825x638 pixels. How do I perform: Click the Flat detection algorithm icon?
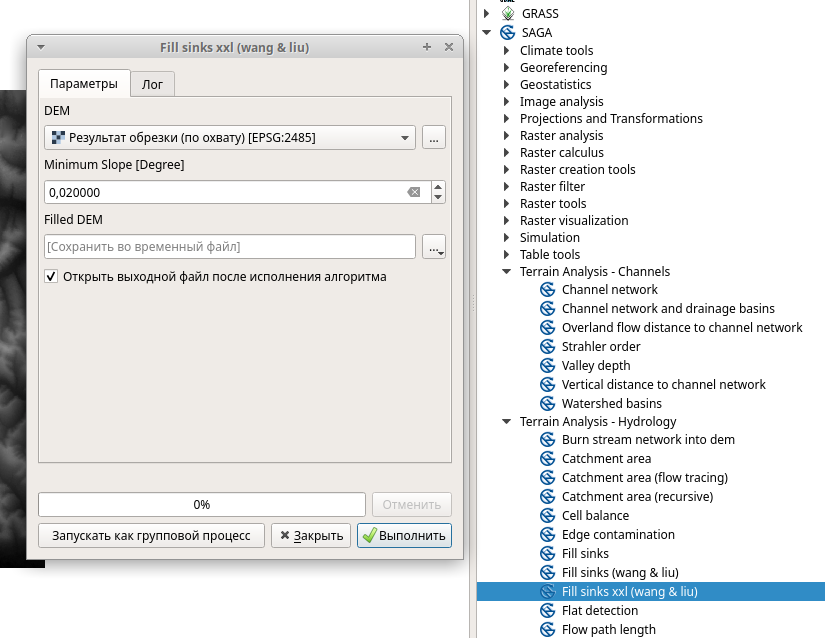point(547,611)
